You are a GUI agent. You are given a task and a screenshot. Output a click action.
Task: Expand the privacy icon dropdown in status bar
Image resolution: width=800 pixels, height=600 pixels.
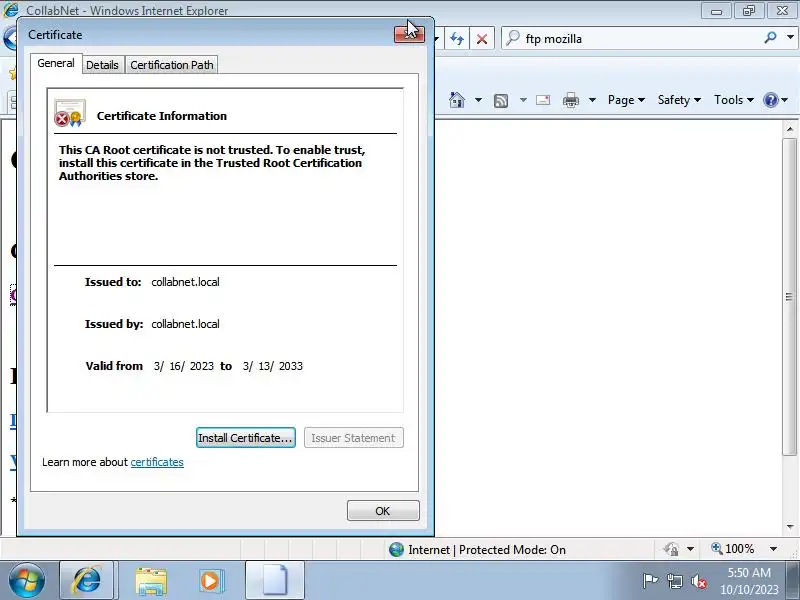(x=690, y=549)
